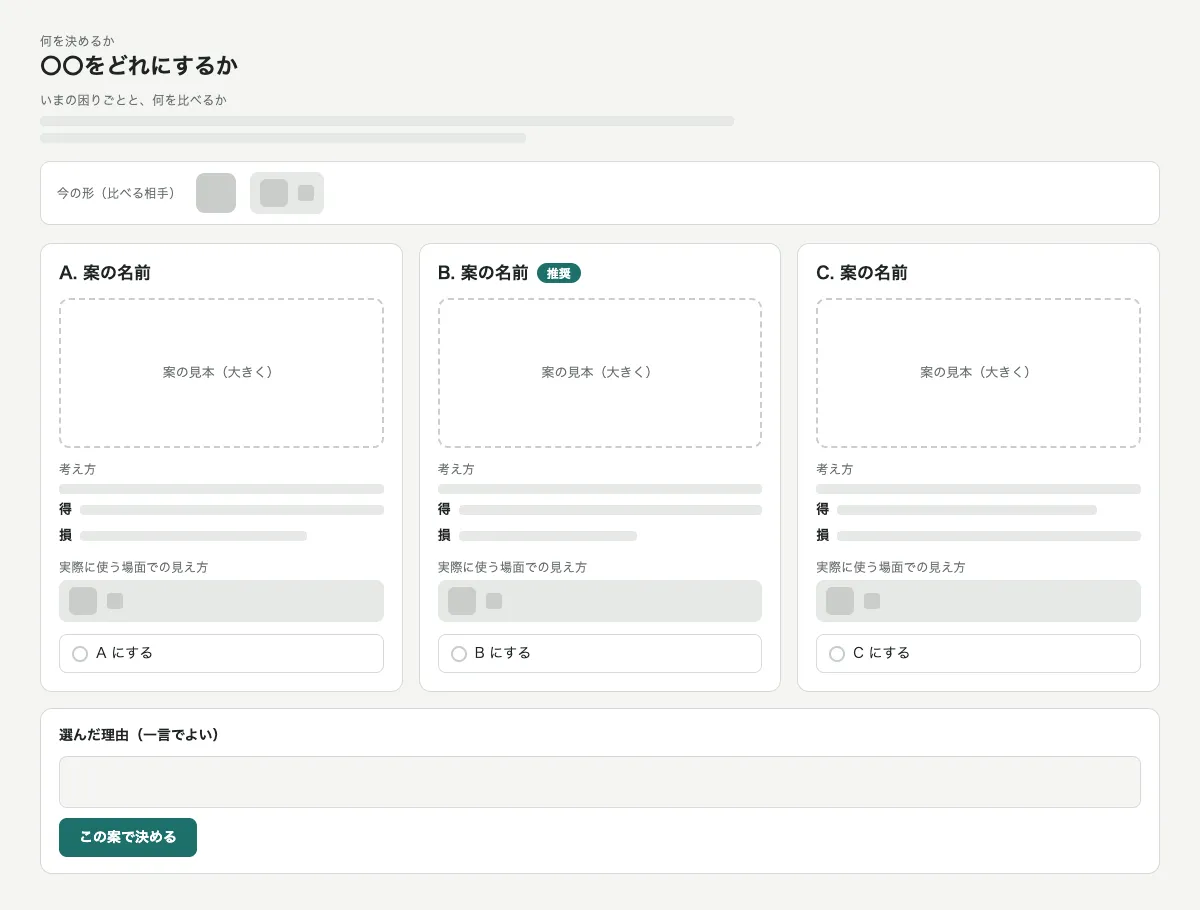Click the 推奨 badge on card B
Screen dimensions: 1200x910
[559, 273]
